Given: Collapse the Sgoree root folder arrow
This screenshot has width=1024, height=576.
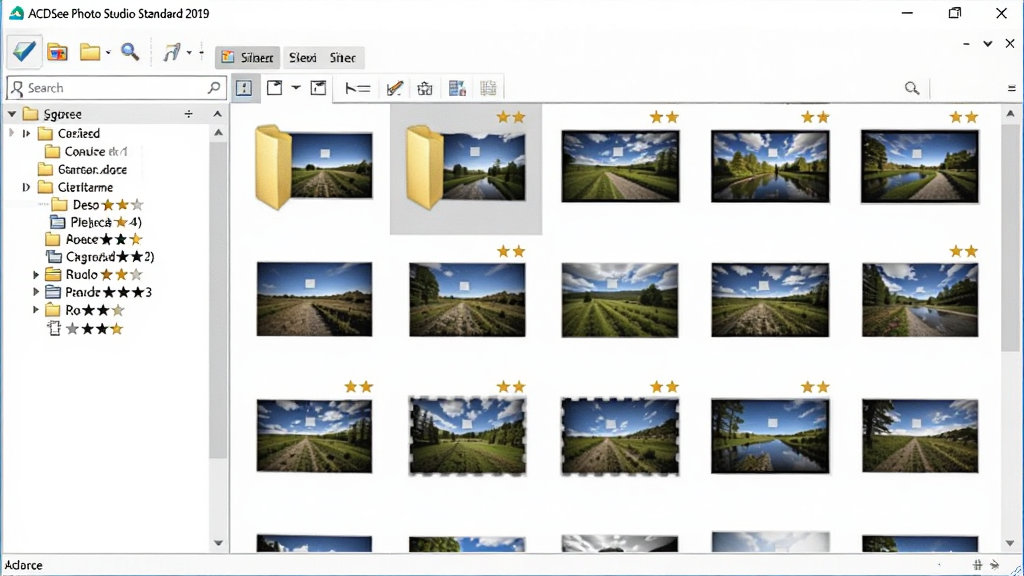Looking at the screenshot, I should tap(12, 114).
